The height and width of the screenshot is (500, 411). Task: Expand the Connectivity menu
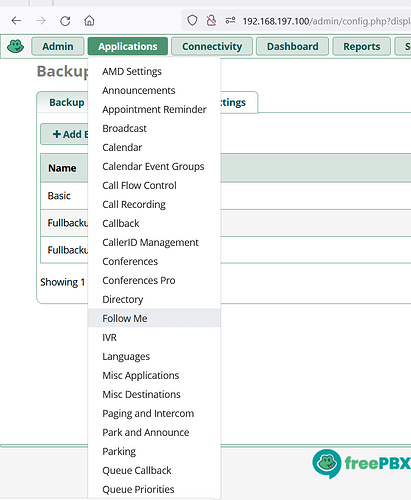(212, 46)
